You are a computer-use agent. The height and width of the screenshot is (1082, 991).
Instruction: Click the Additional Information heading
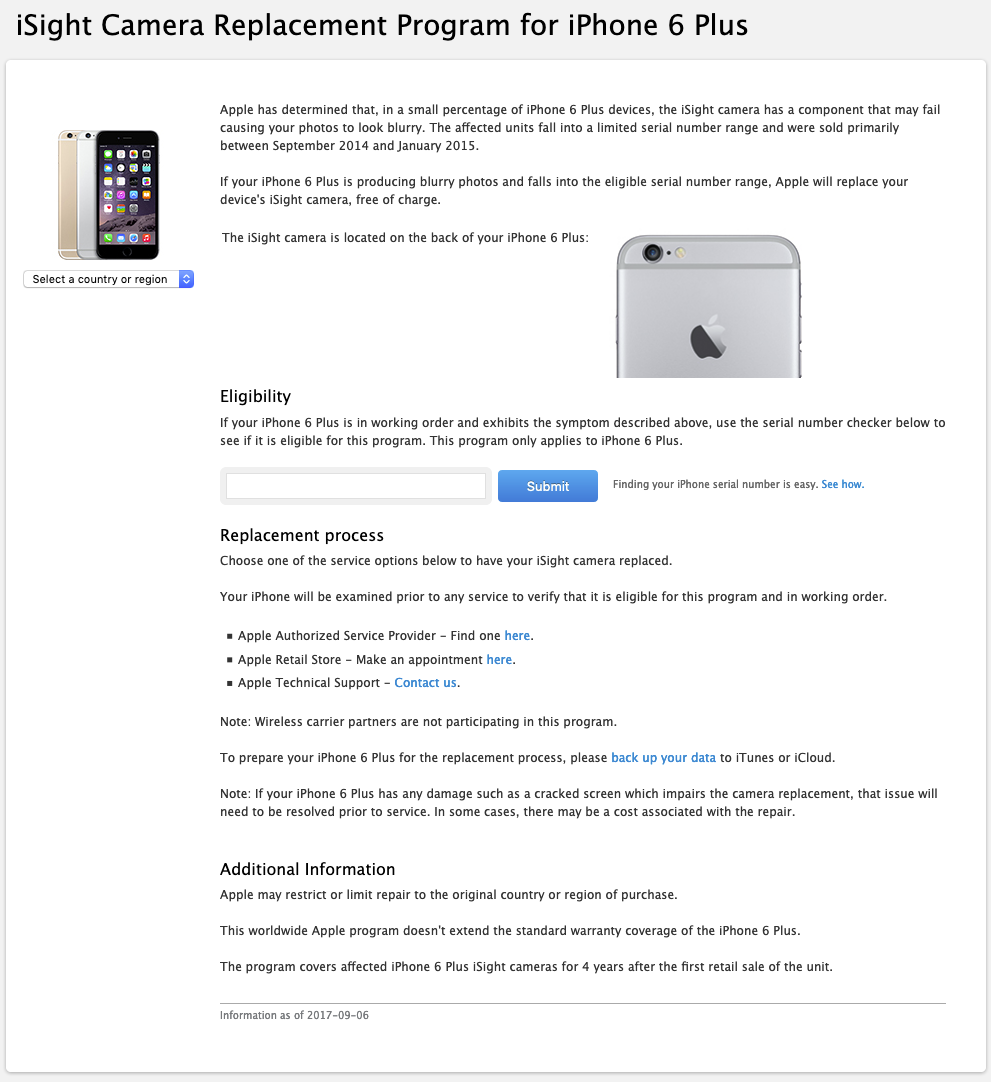(x=308, y=869)
